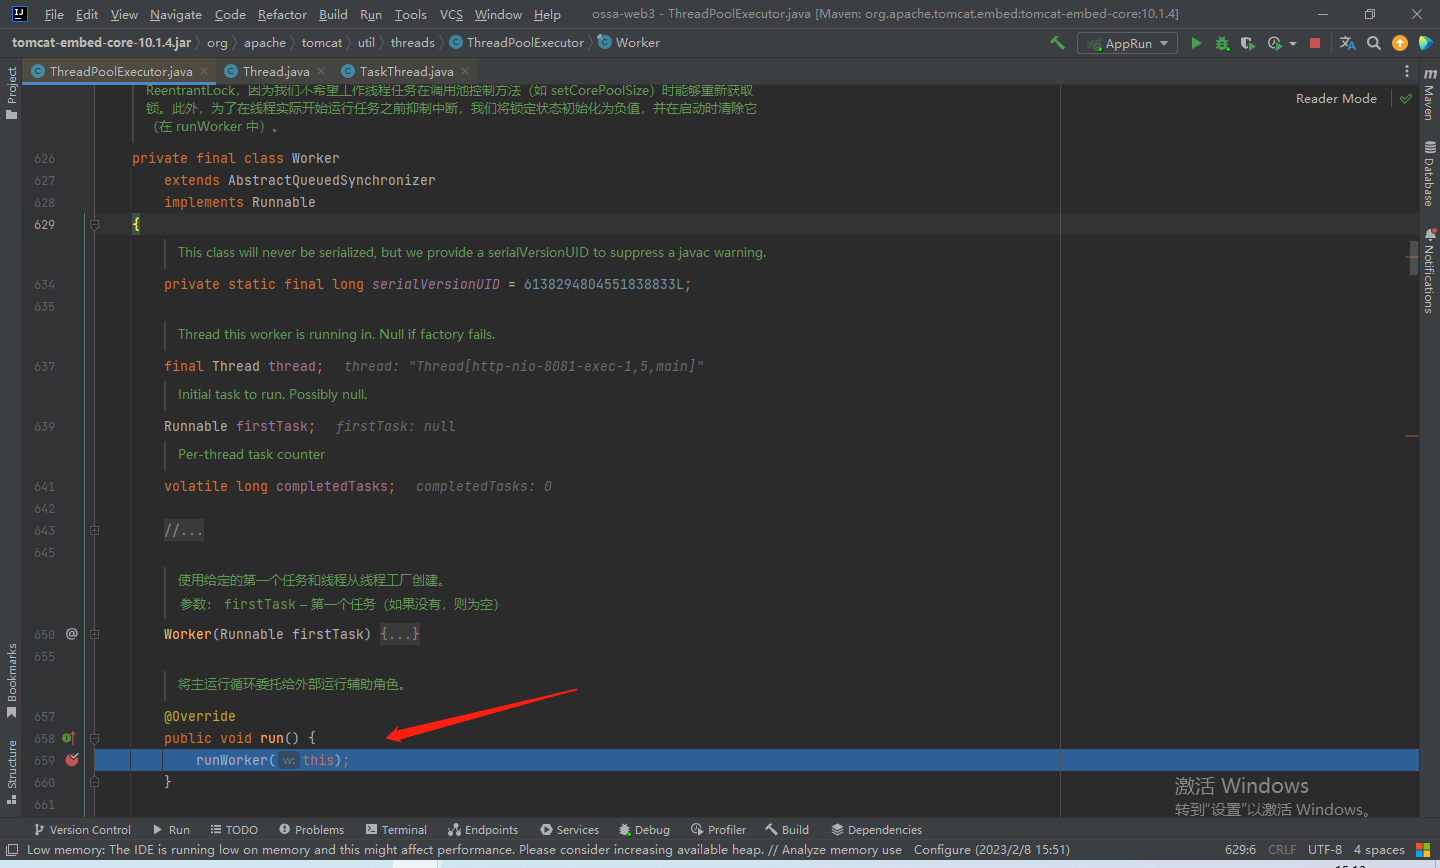Expand the folded constructor body {...}
Screen dimensions: 1440x868
click(400, 634)
